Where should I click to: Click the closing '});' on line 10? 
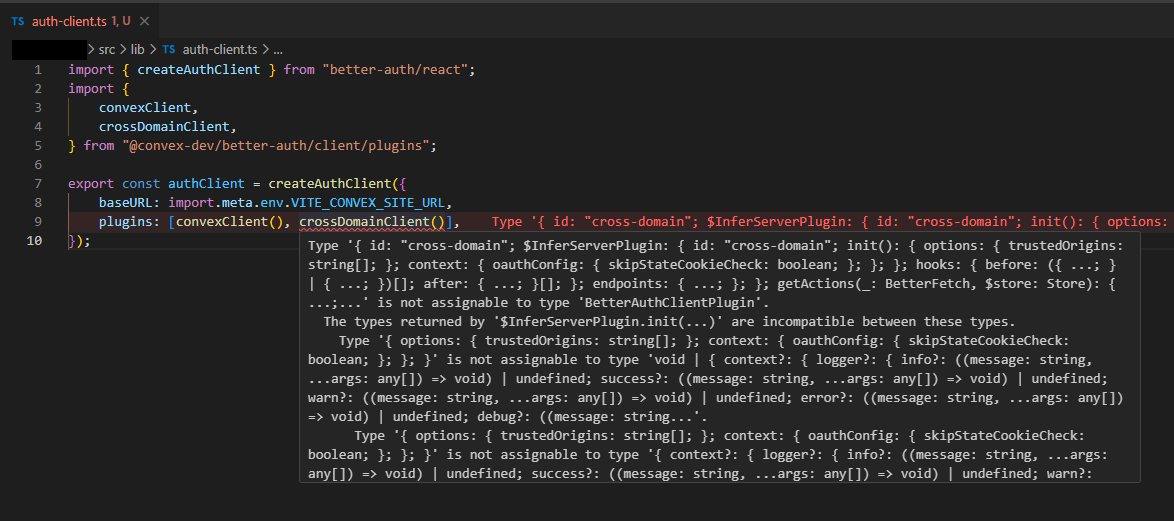[x=80, y=241]
